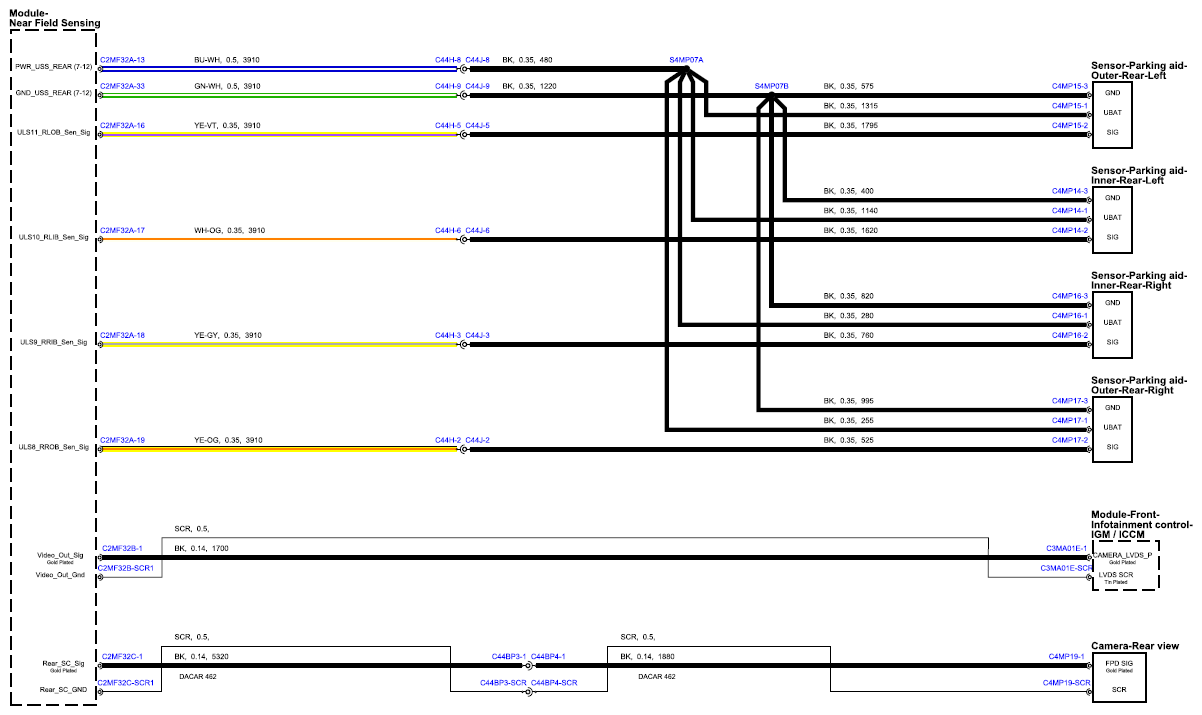Click the C44H-5 connector label
This screenshot has width=1202, height=715.
pos(448,126)
